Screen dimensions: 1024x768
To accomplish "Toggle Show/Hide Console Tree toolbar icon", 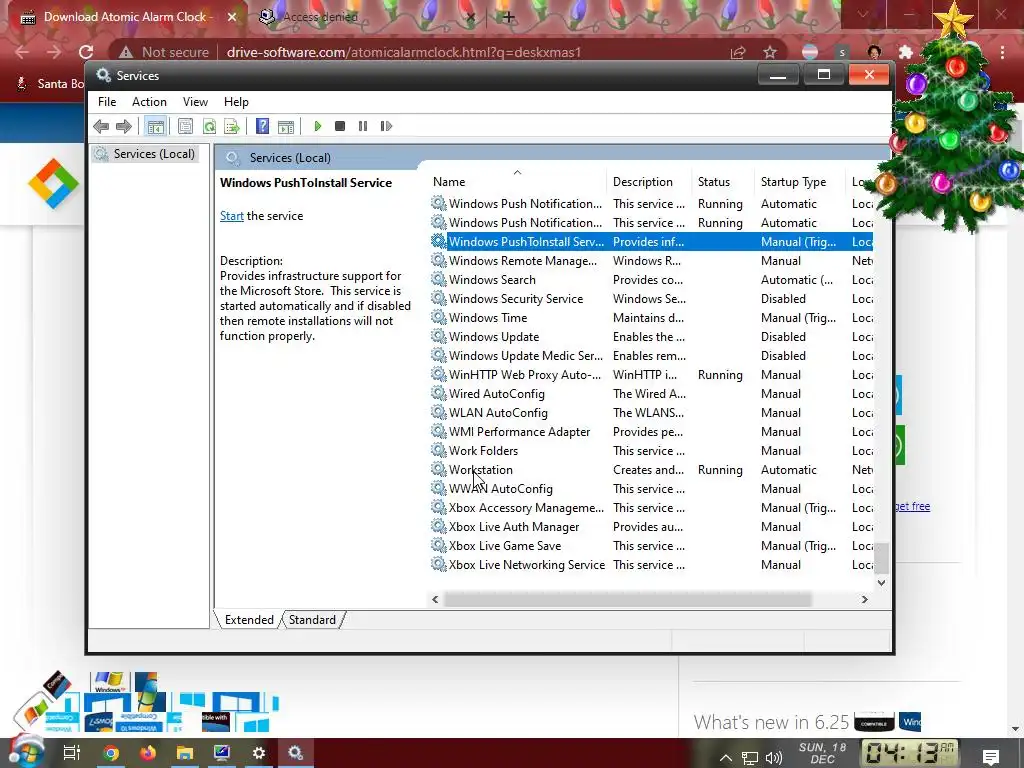I will pos(155,126).
